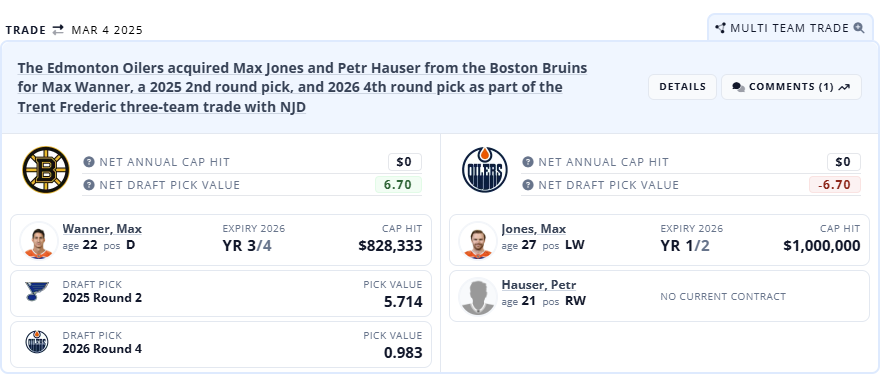Click the small Oilers logo on 2026 pick
The width and height of the screenshot is (890, 381).
[x=37, y=342]
